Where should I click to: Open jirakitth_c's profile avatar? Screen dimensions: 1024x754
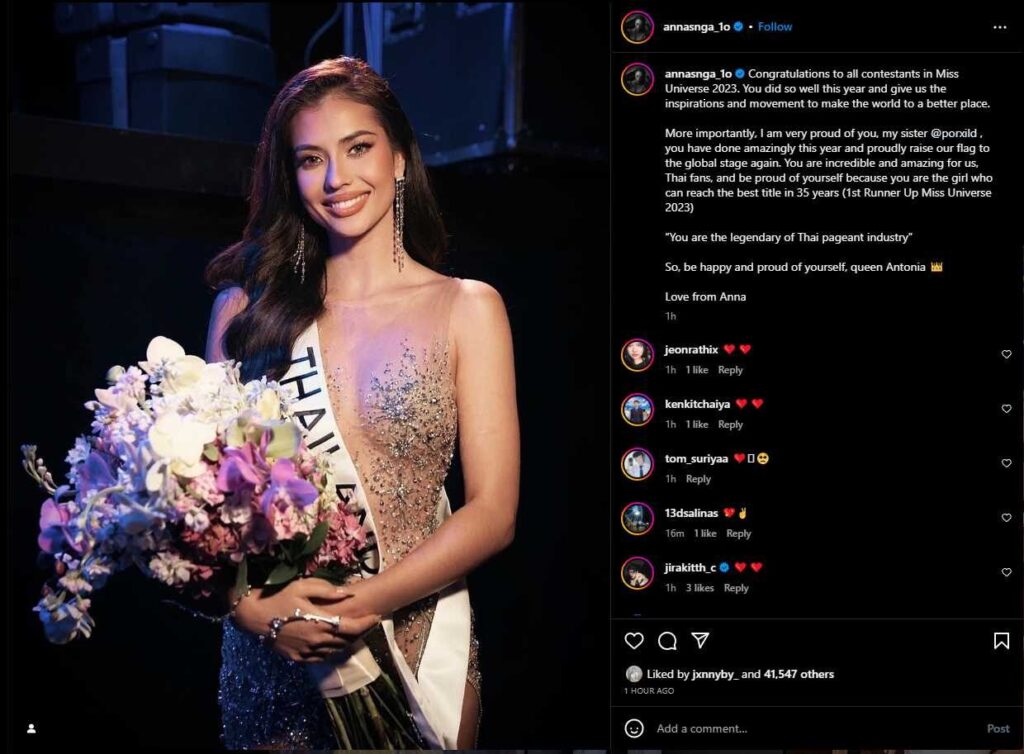click(x=637, y=573)
